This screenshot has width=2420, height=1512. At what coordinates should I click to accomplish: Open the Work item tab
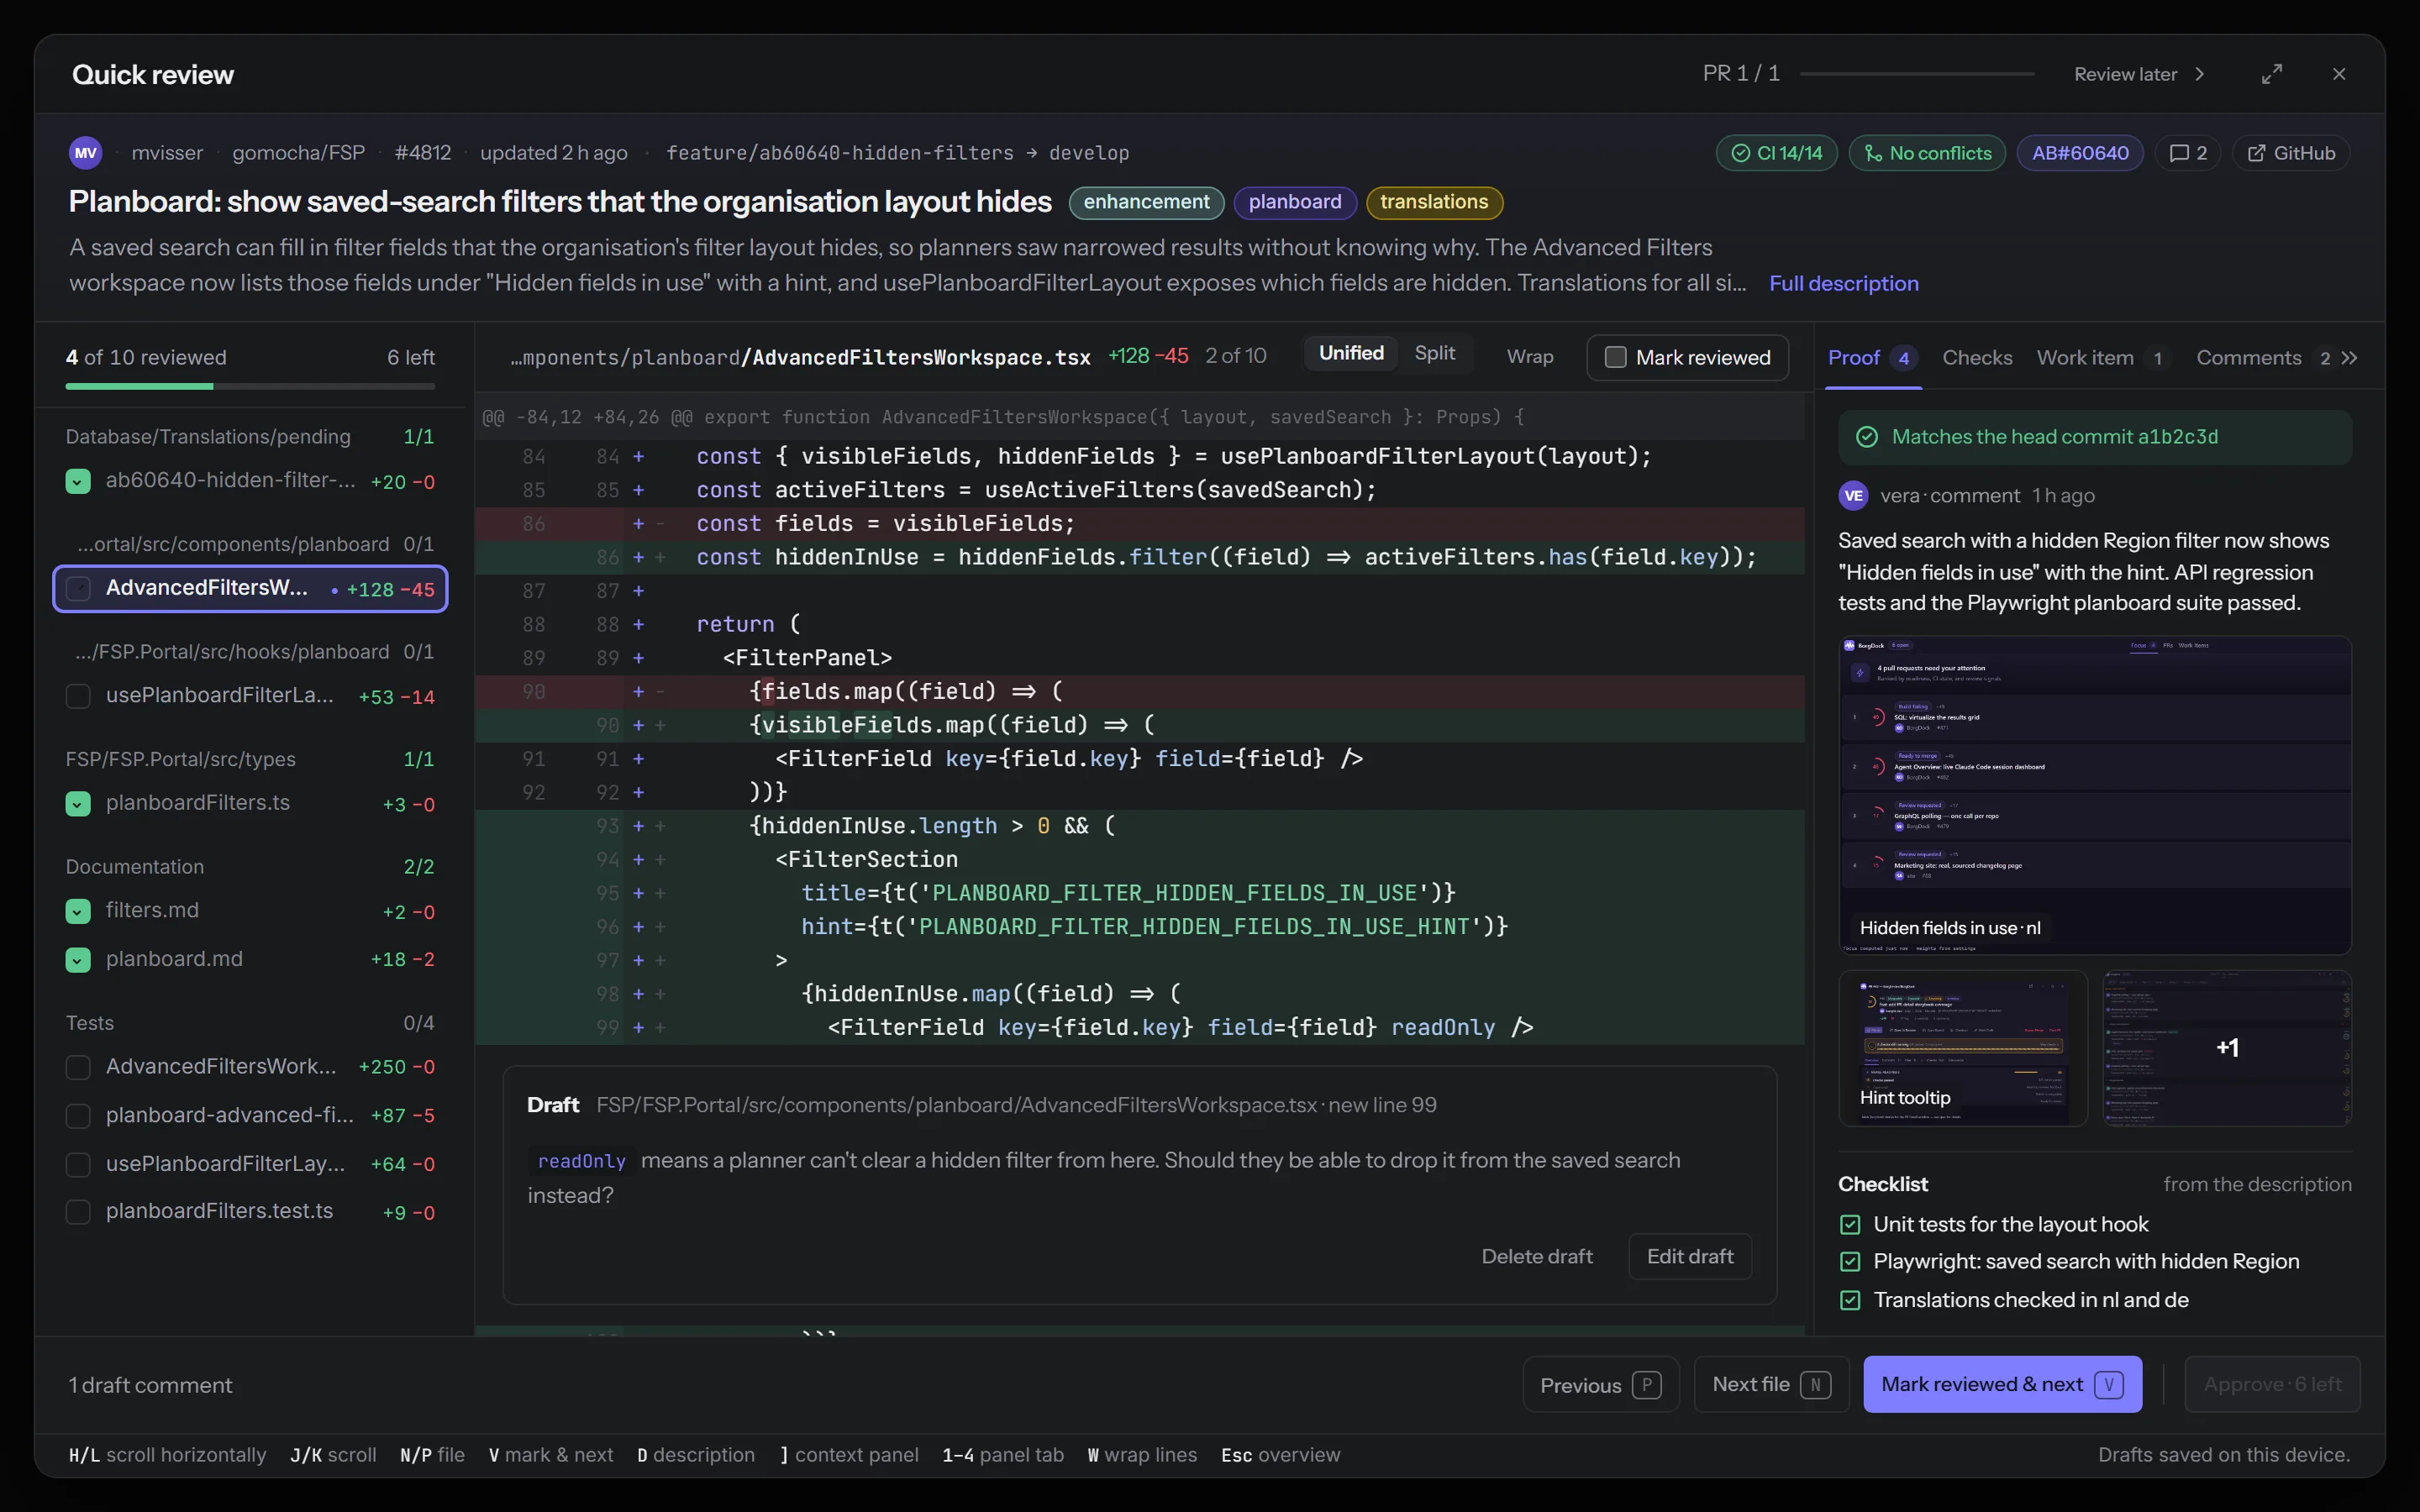2102,358
